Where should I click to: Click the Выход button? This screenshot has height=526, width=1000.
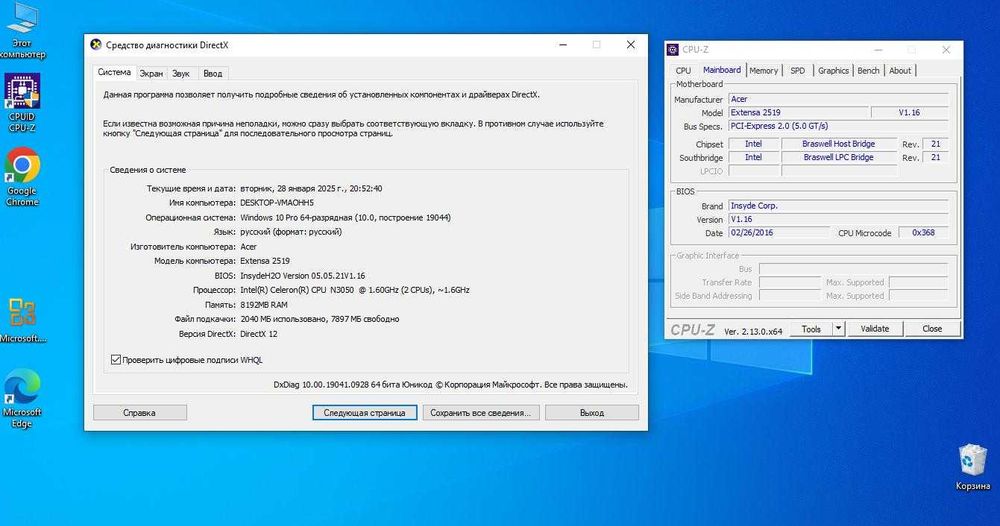(x=591, y=413)
